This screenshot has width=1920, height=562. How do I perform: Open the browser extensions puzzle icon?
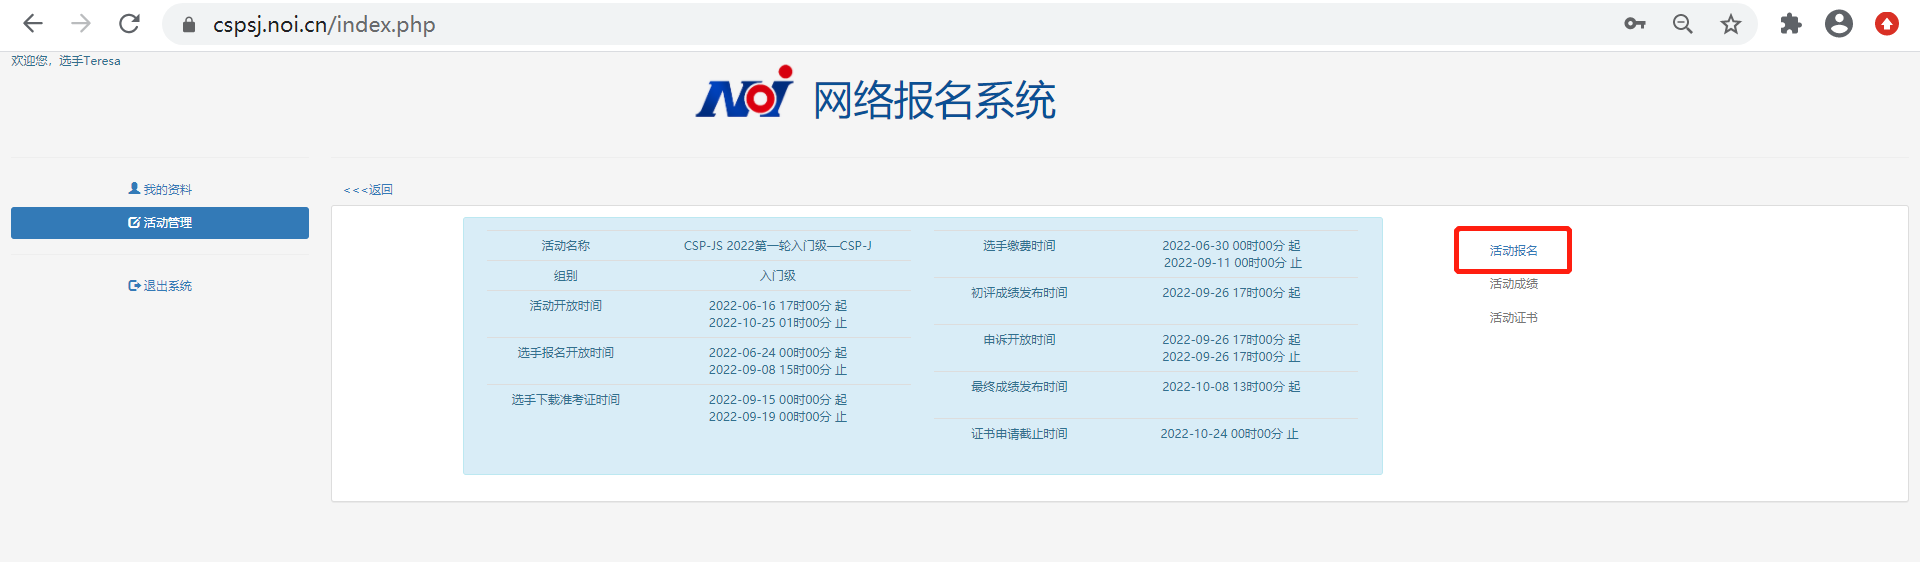(x=1791, y=24)
